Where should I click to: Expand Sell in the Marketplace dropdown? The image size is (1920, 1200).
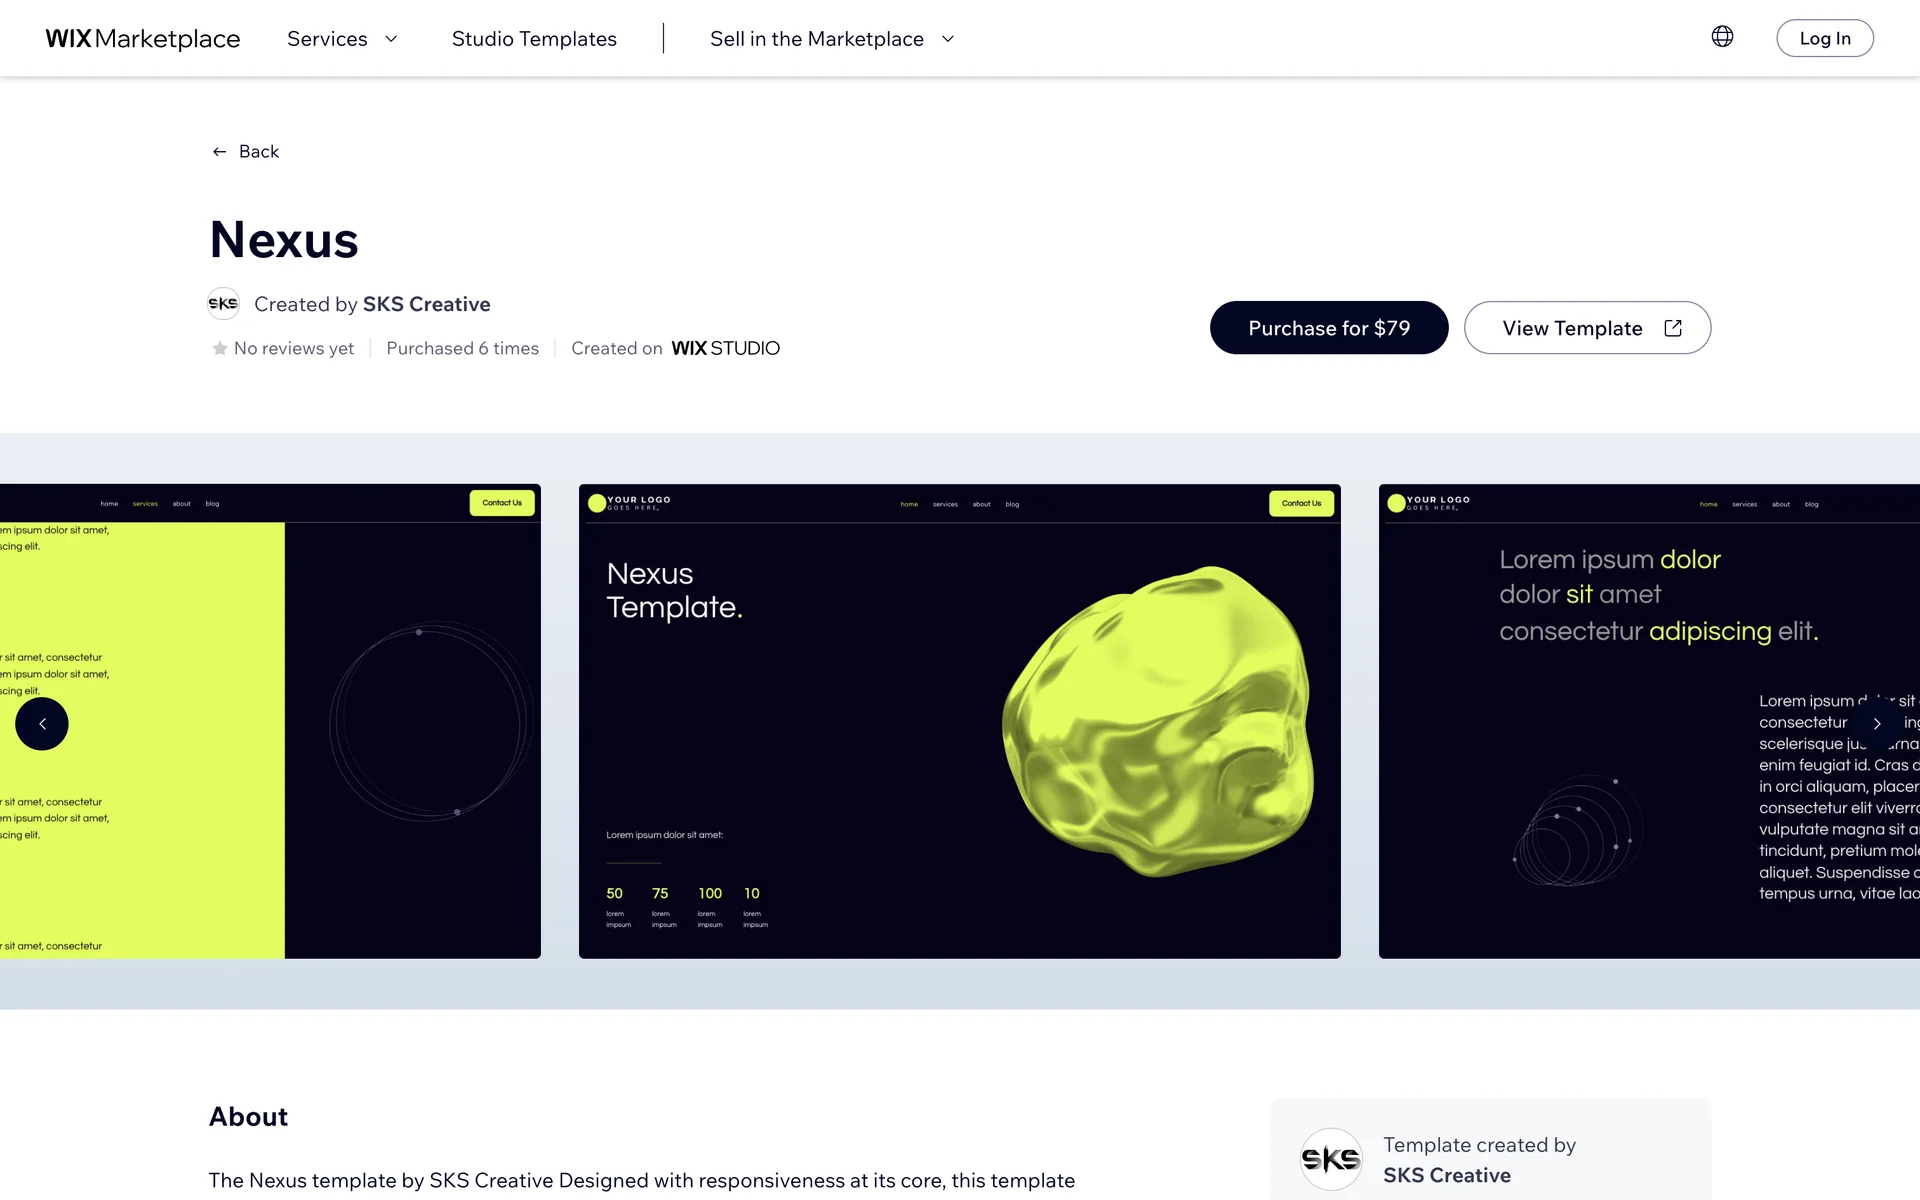click(x=817, y=39)
